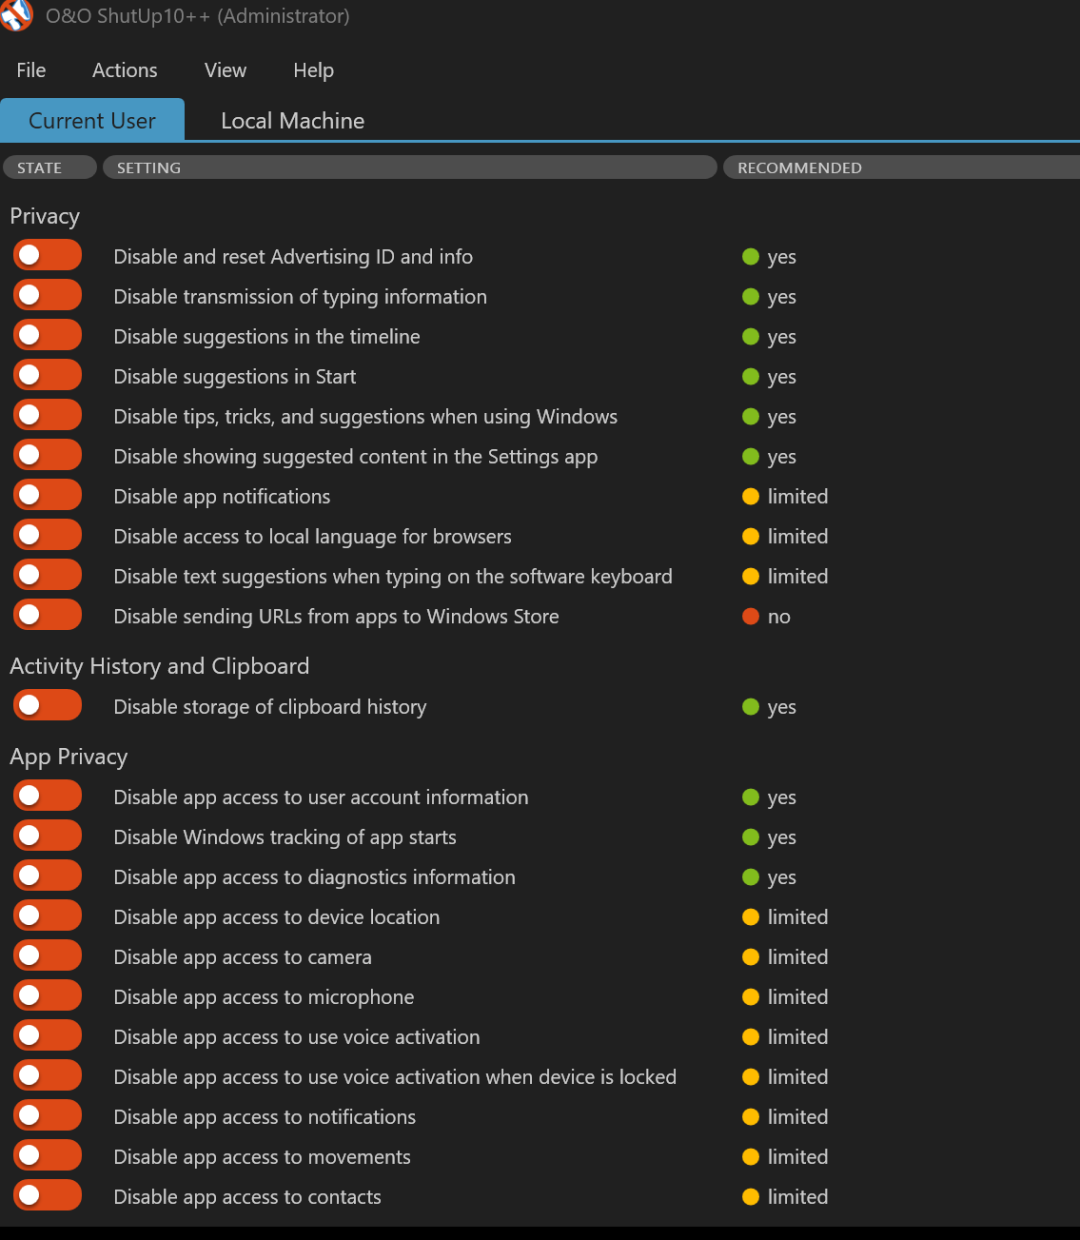The image size is (1080, 1240).
Task: Select 'Disable app access to camera' text
Action: click(x=243, y=957)
